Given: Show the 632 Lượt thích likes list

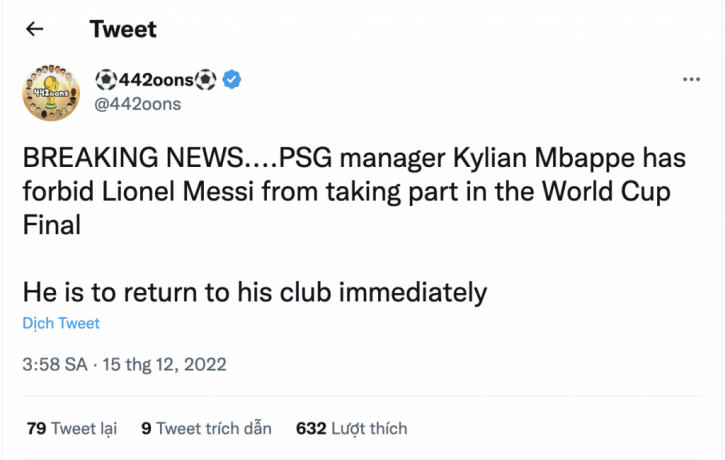Looking at the screenshot, I should pos(352,428).
